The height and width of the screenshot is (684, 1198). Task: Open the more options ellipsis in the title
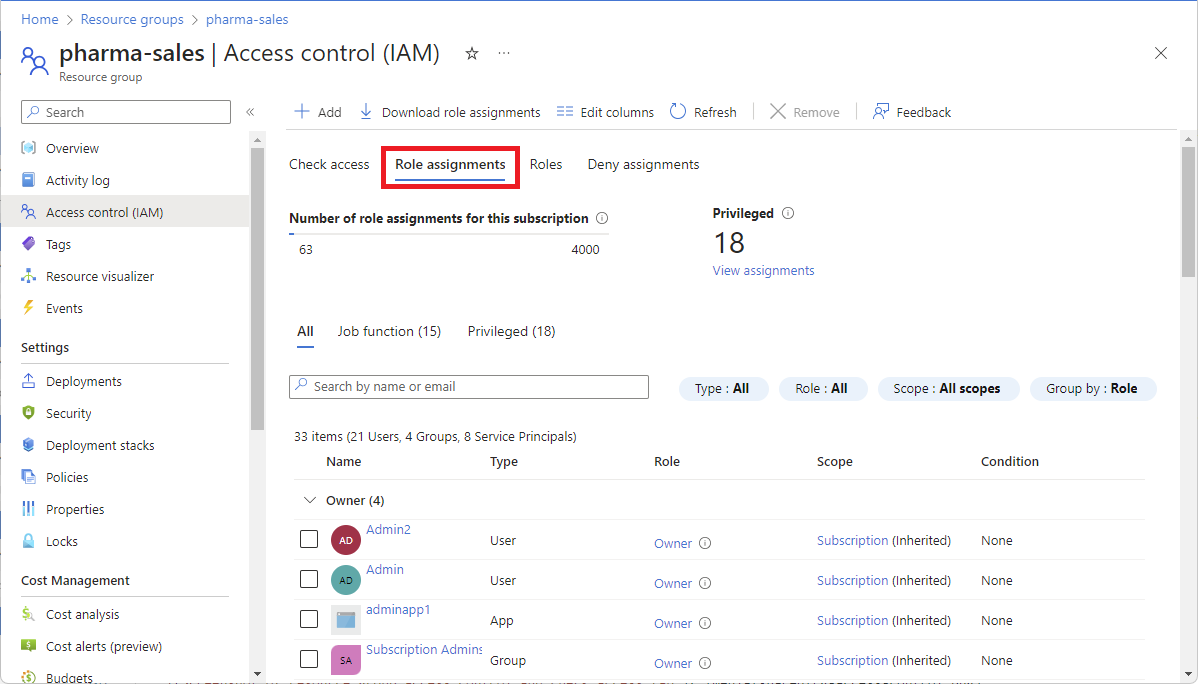[503, 53]
